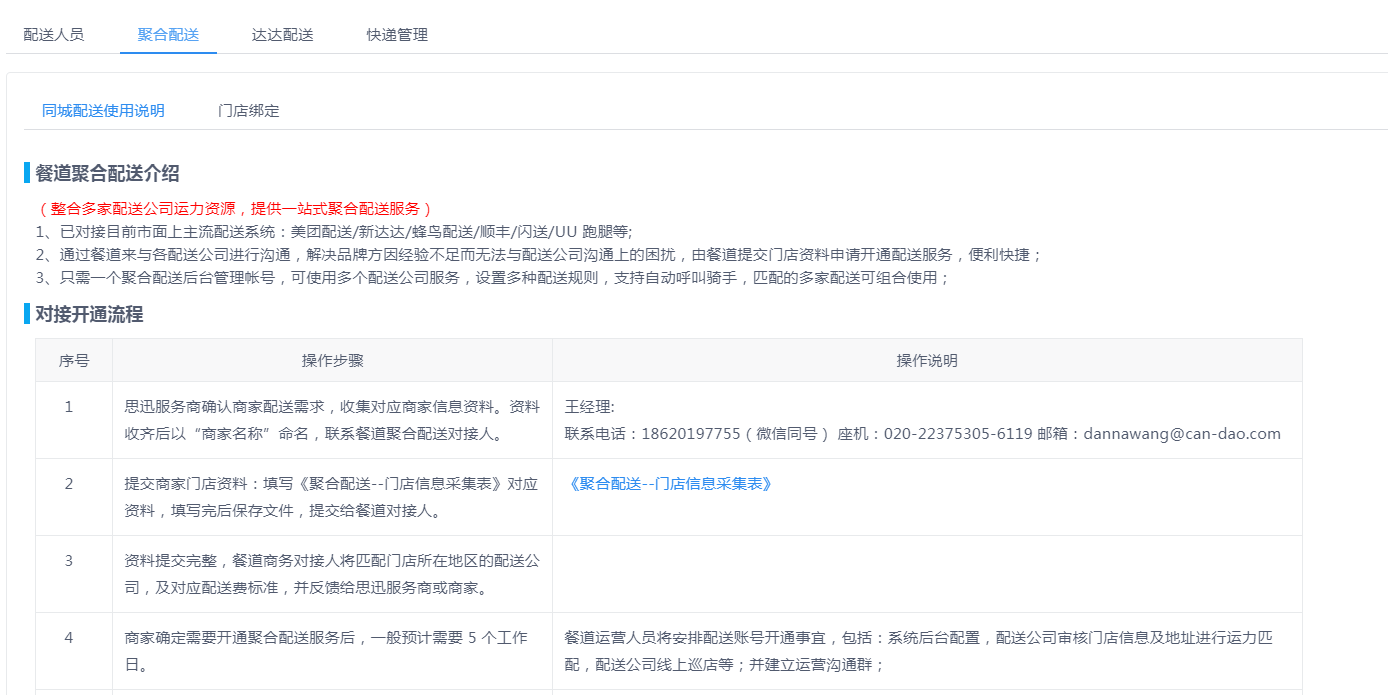The image size is (1388, 695).
Task: Click the 序号 column header
Action: coord(74,361)
